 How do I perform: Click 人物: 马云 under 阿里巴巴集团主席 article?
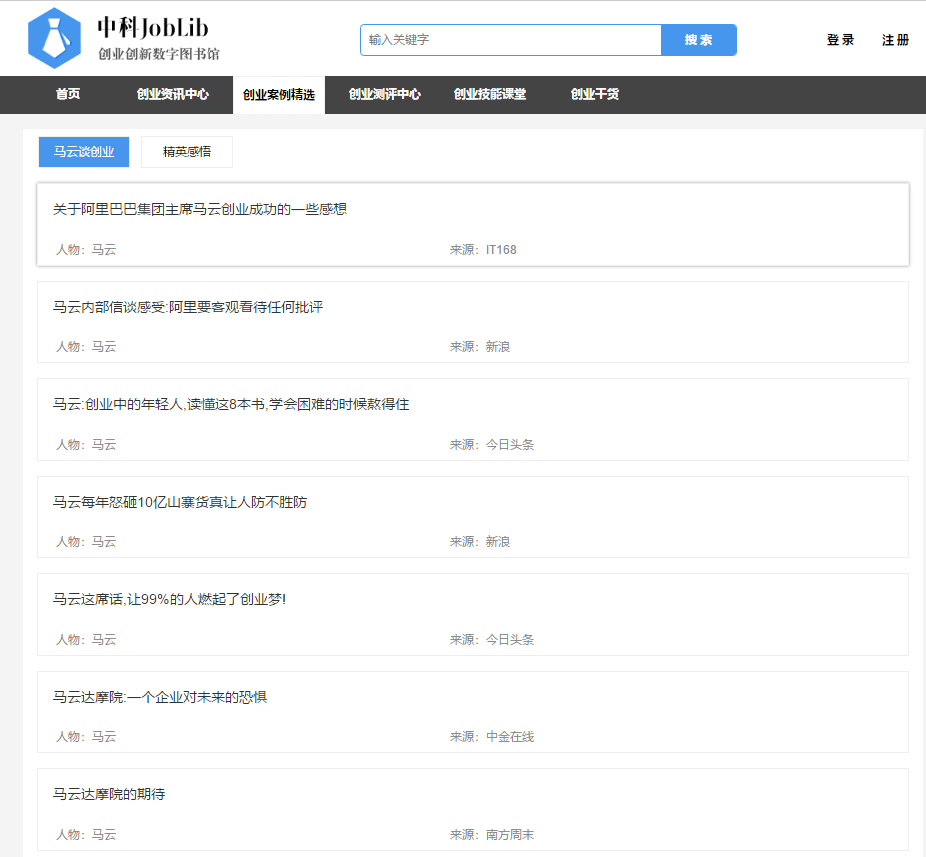pos(86,250)
